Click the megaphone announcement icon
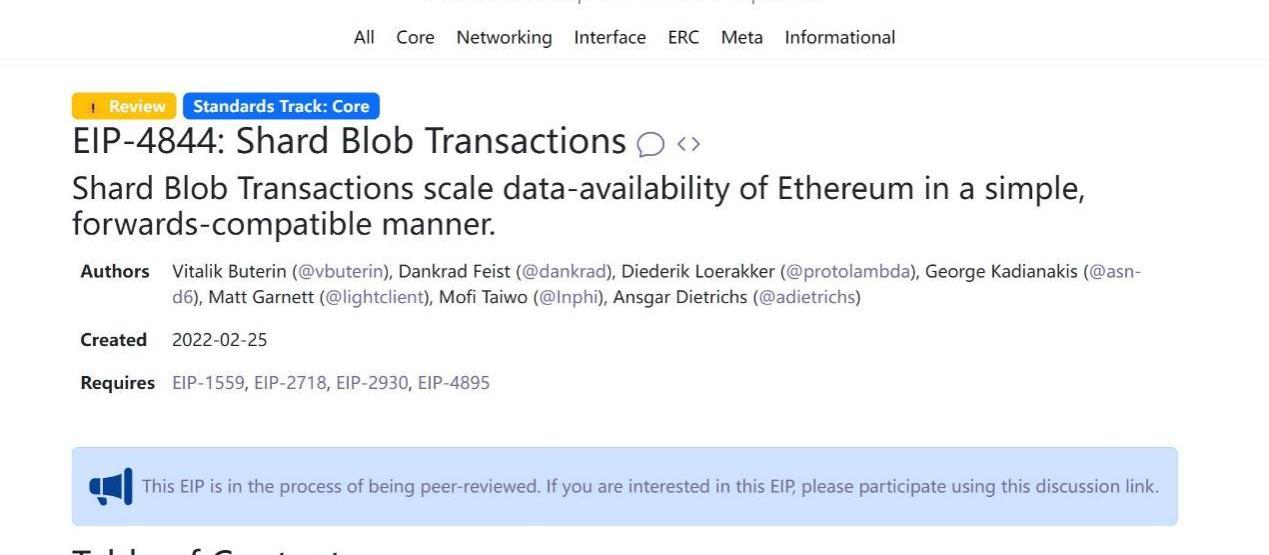This screenshot has width=1269, height=555. click(x=110, y=487)
